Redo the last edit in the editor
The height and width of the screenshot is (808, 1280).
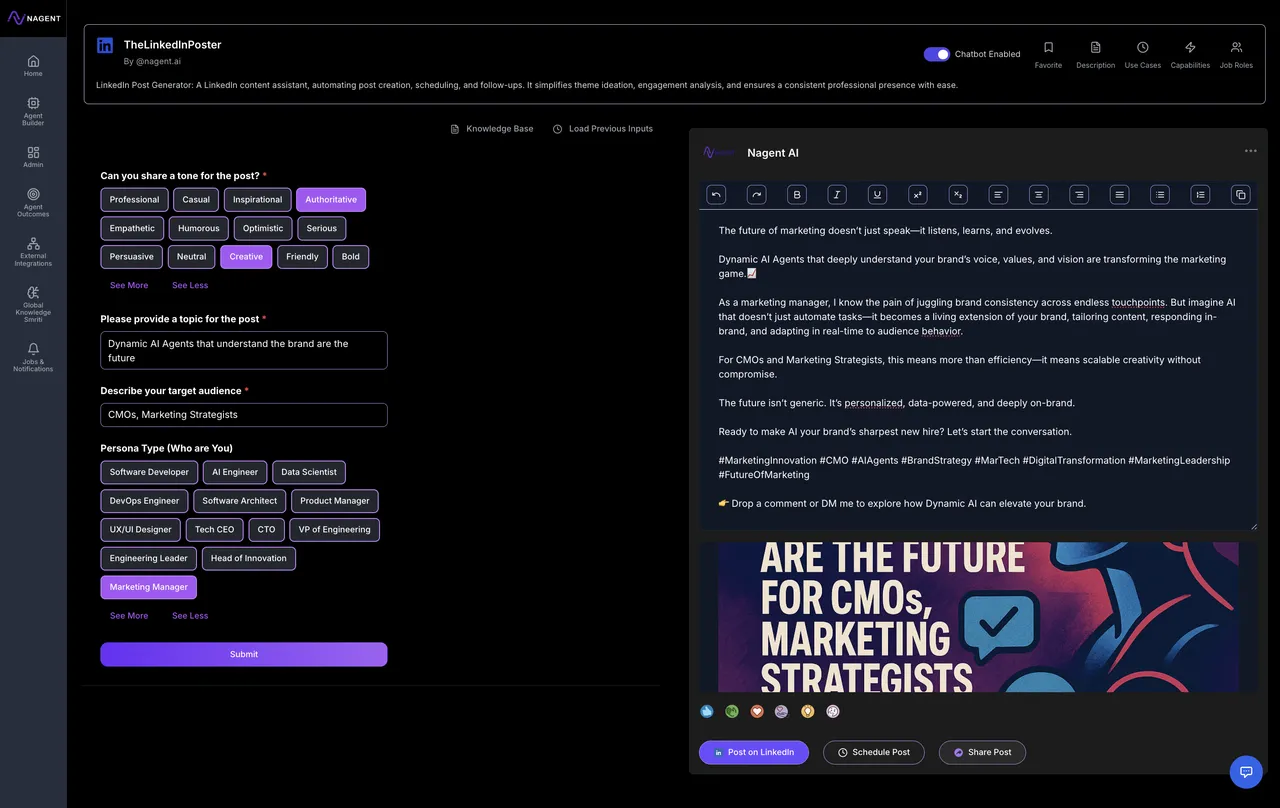click(756, 195)
